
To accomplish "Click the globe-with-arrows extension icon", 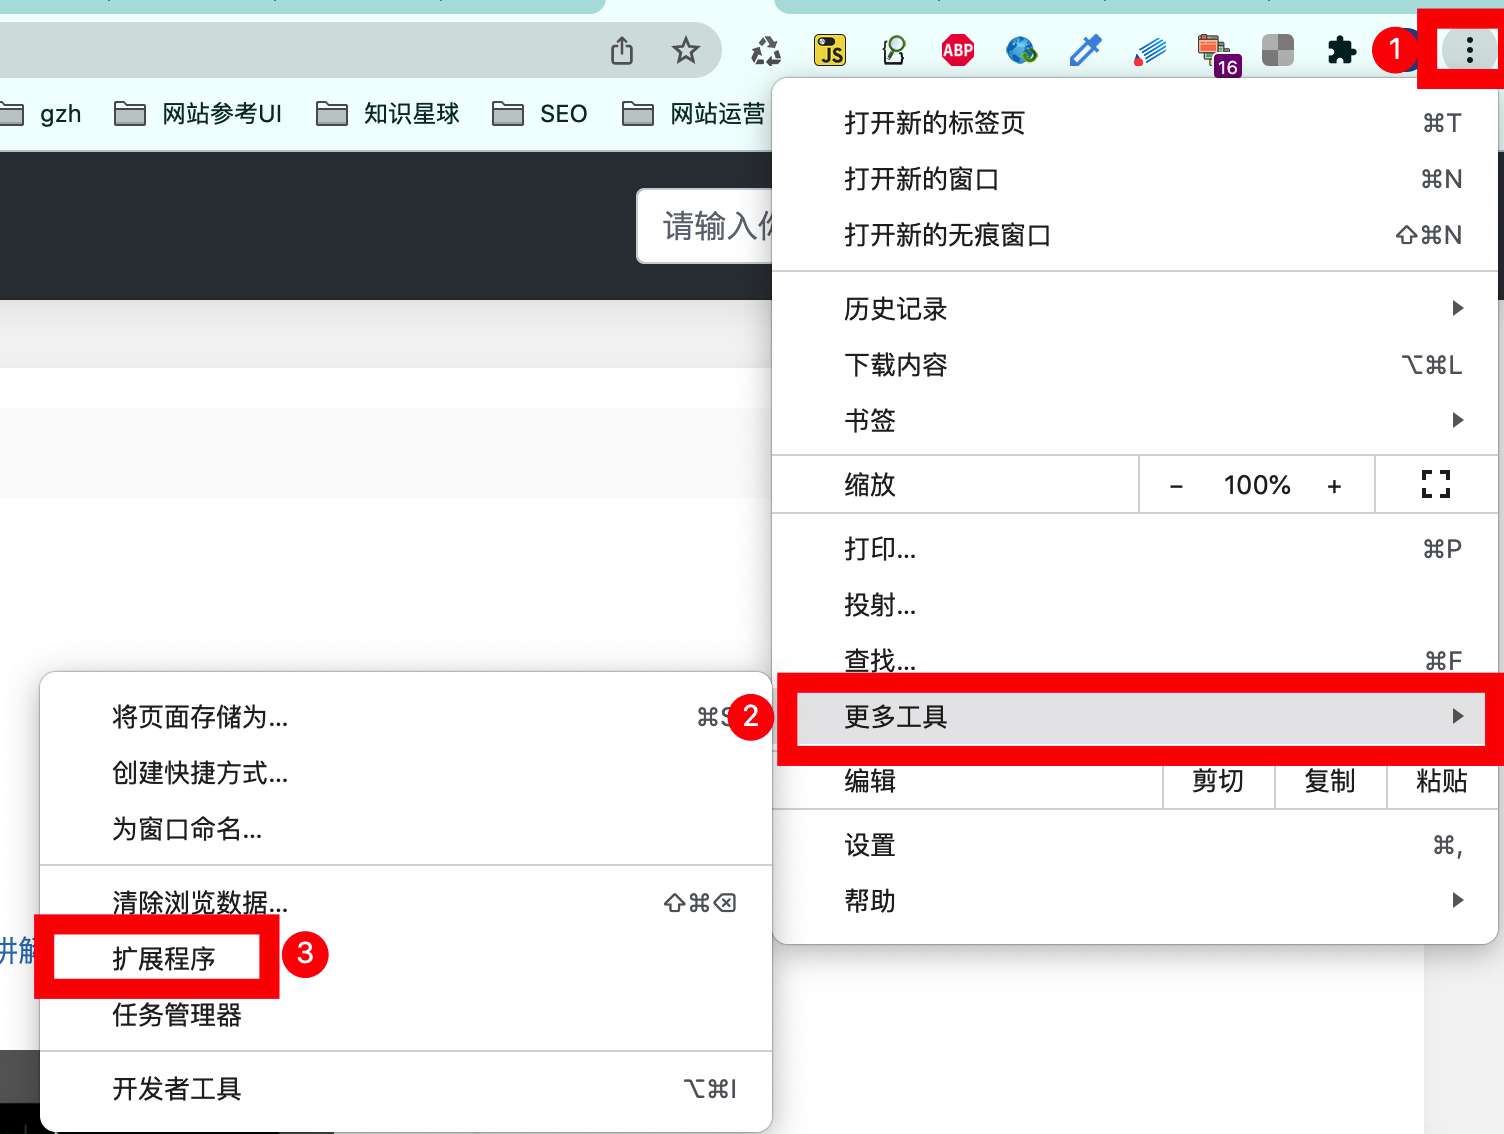I will click(1021, 49).
